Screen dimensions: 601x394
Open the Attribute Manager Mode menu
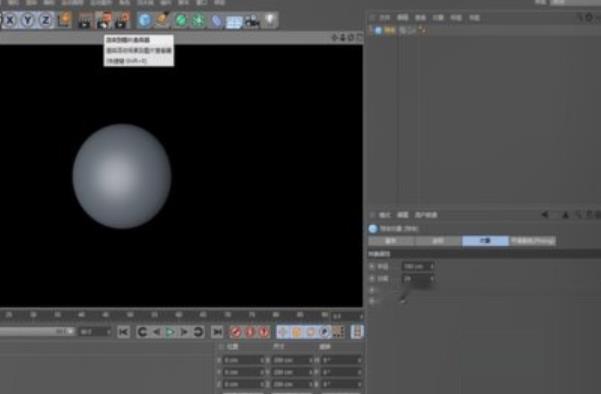tap(384, 215)
